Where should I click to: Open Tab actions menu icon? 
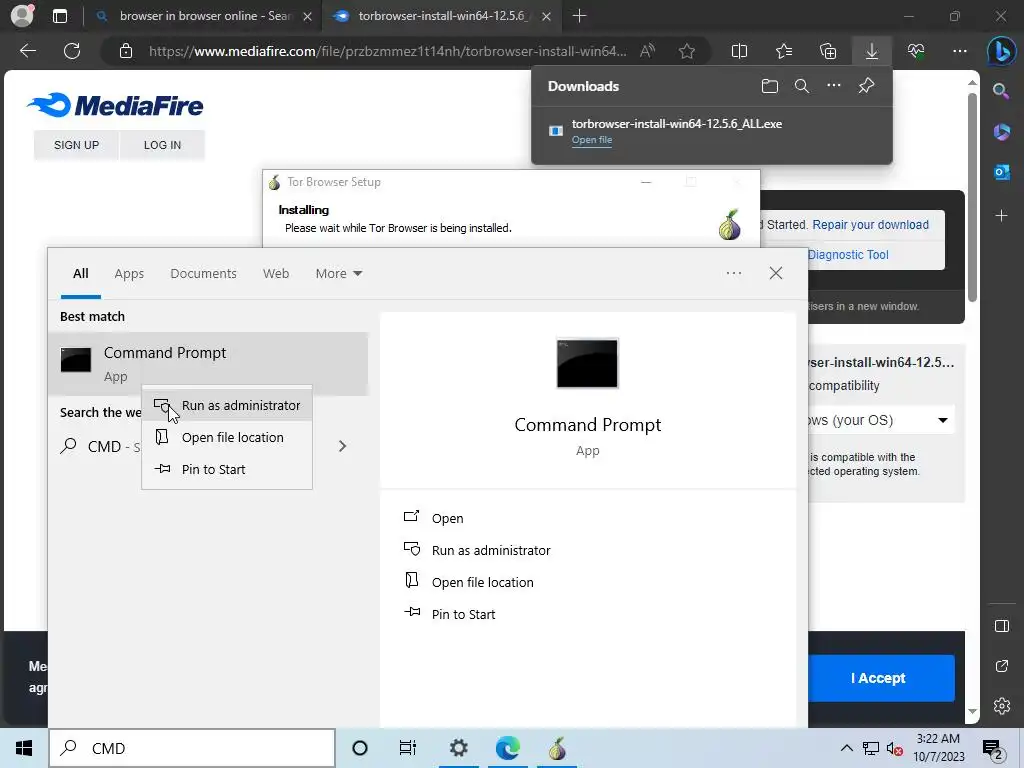59,16
